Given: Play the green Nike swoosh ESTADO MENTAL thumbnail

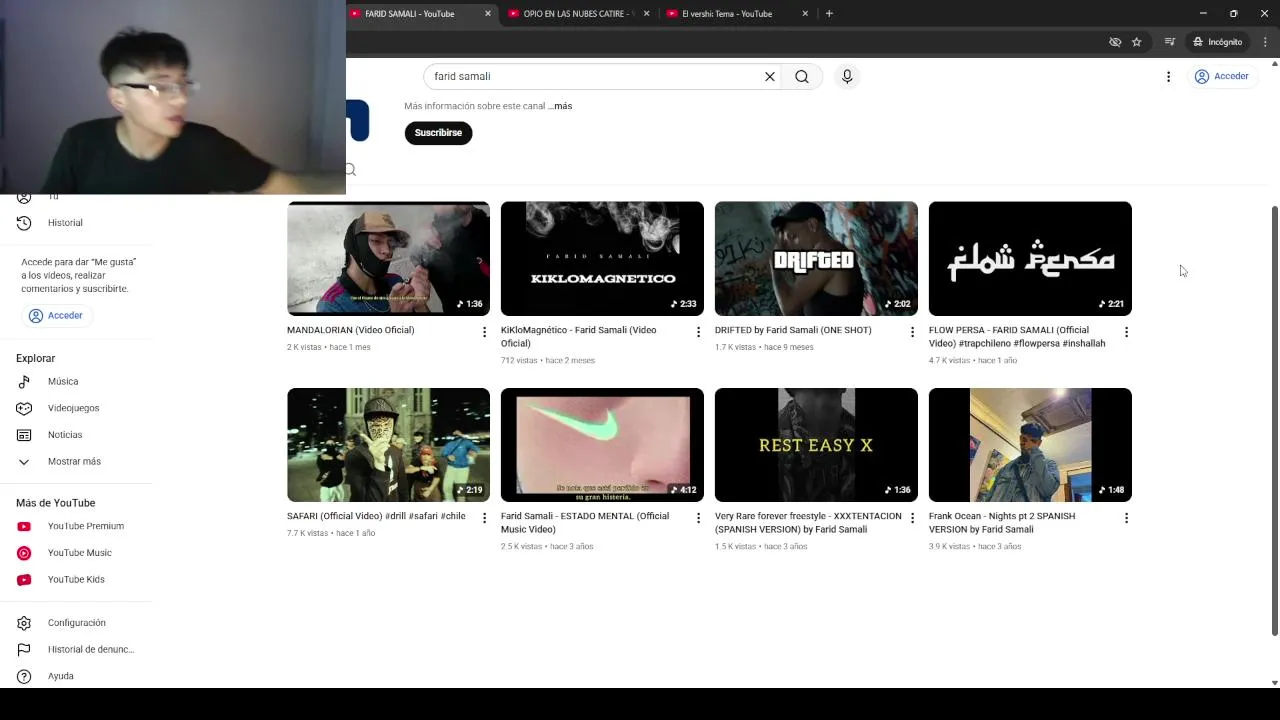Looking at the screenshot, I should [602, 445].
